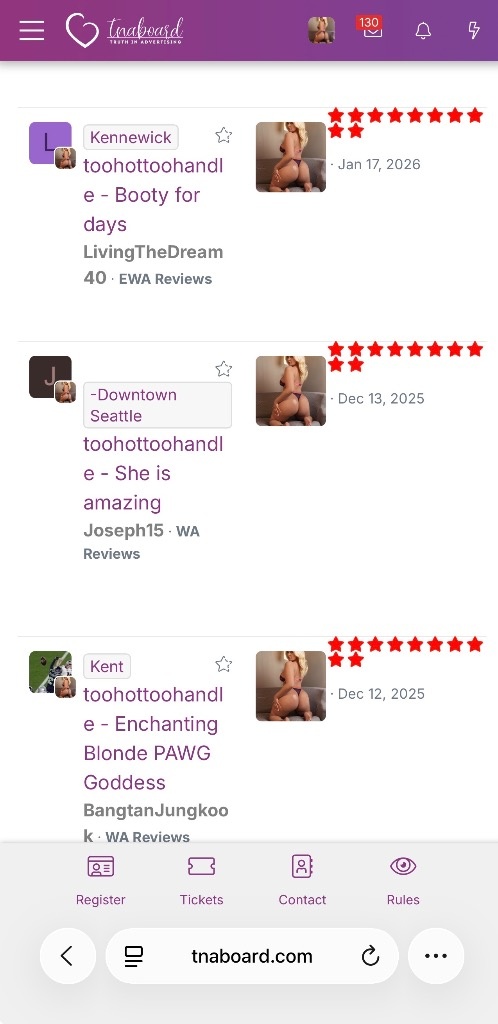Open the browser three-dot more menu
Image resolution: width=498 pixels, height=1024 pixels.
pos(436,956)
